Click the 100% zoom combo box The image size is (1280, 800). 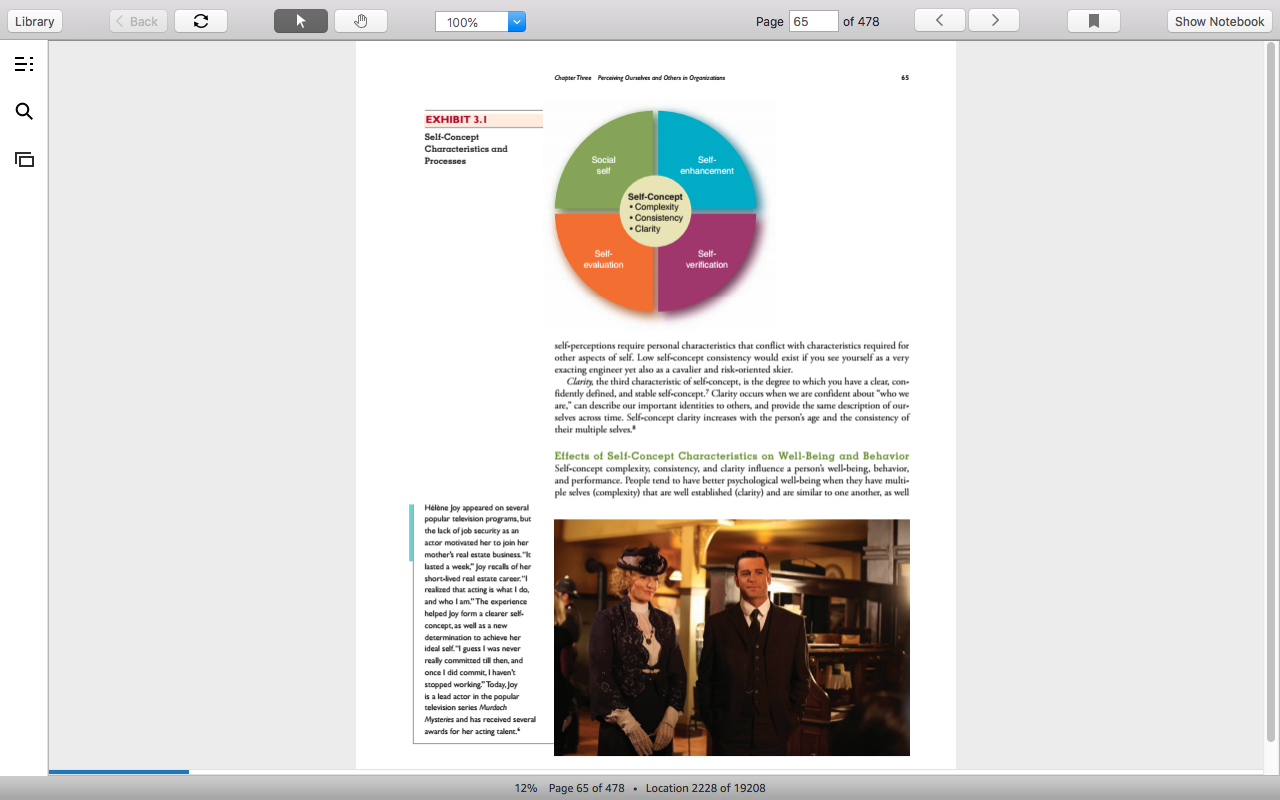(480, 21)
